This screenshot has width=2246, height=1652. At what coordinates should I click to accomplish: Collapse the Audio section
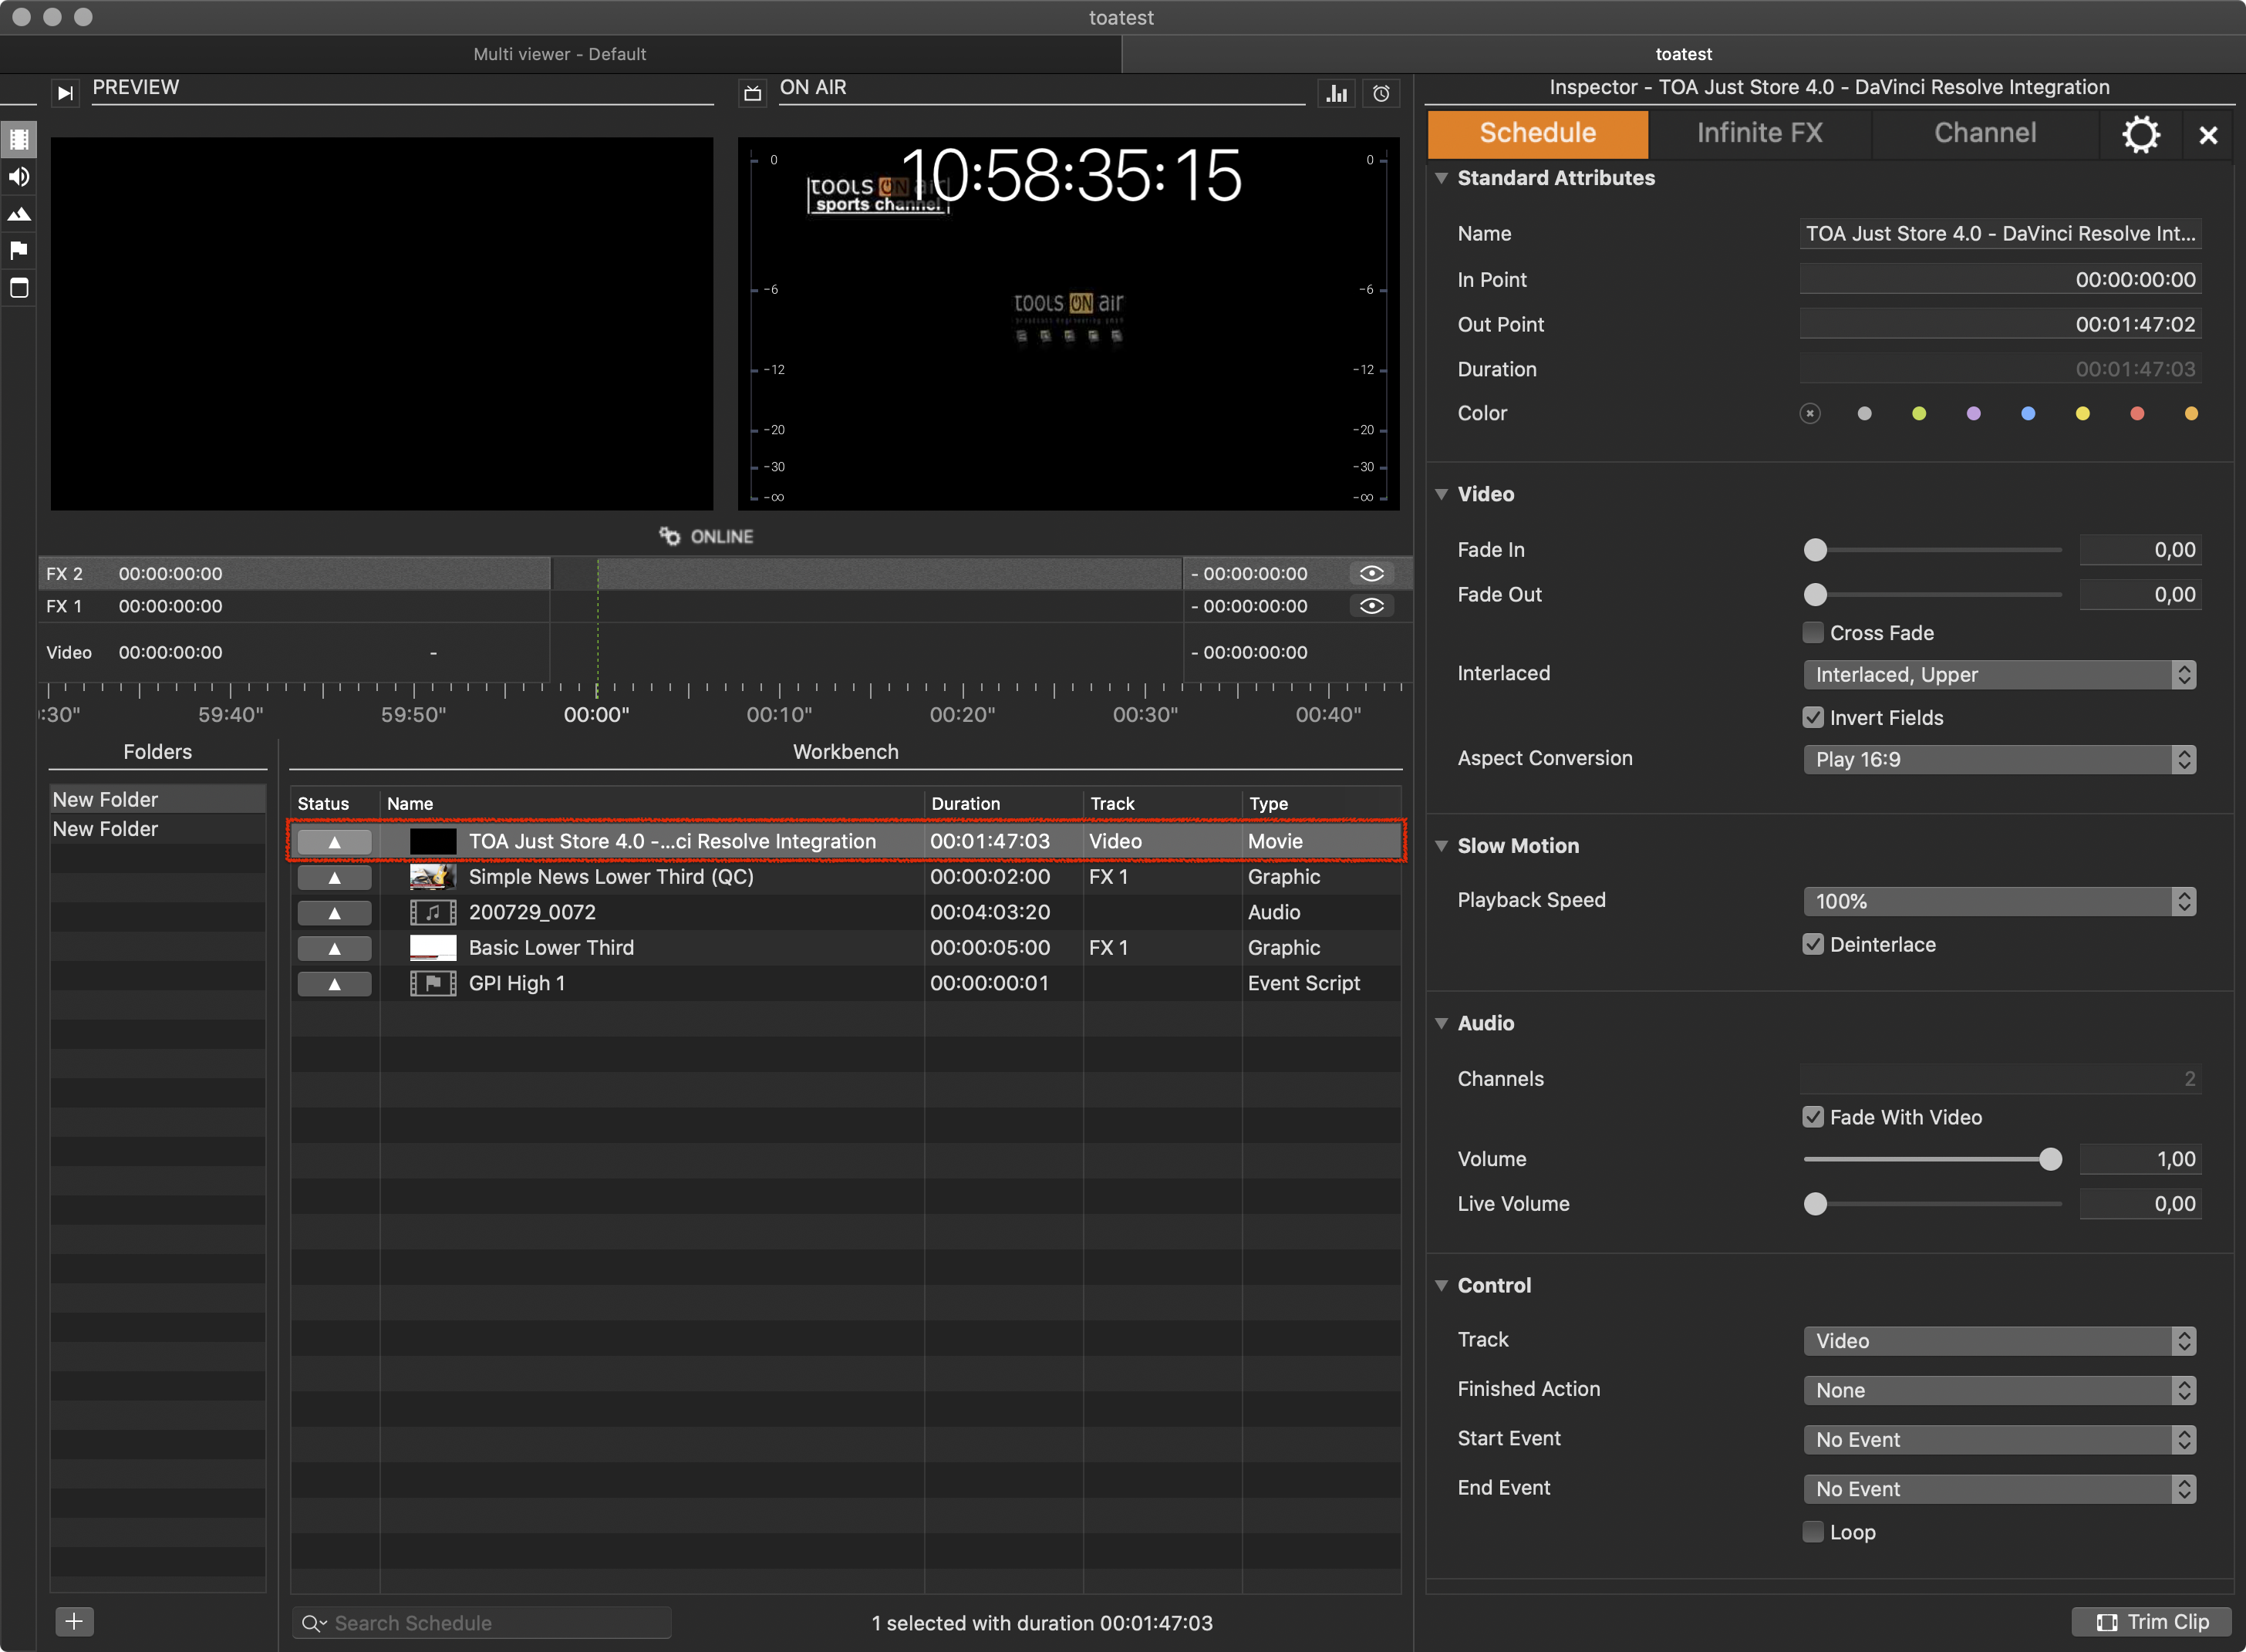click(x=1442, y=1023)
